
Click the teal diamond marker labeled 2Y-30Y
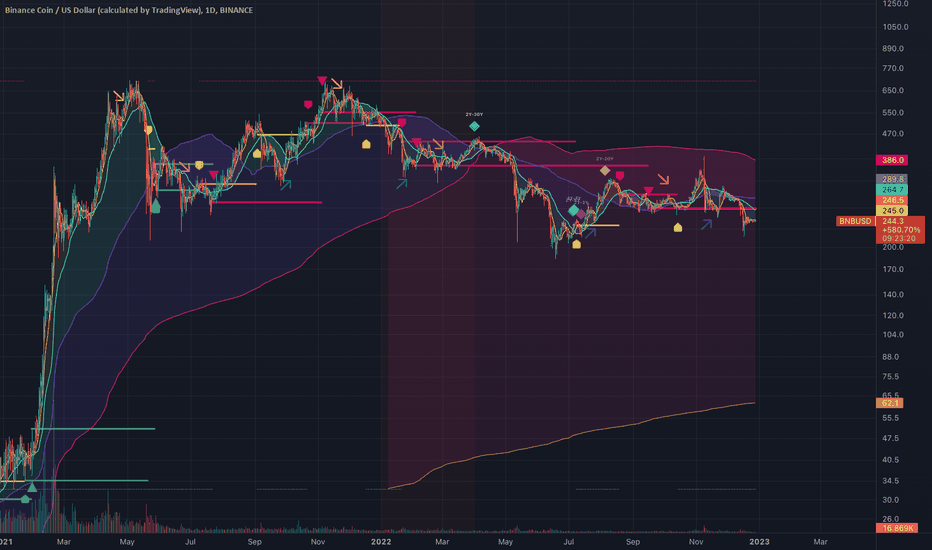click(x=474, y=126)
